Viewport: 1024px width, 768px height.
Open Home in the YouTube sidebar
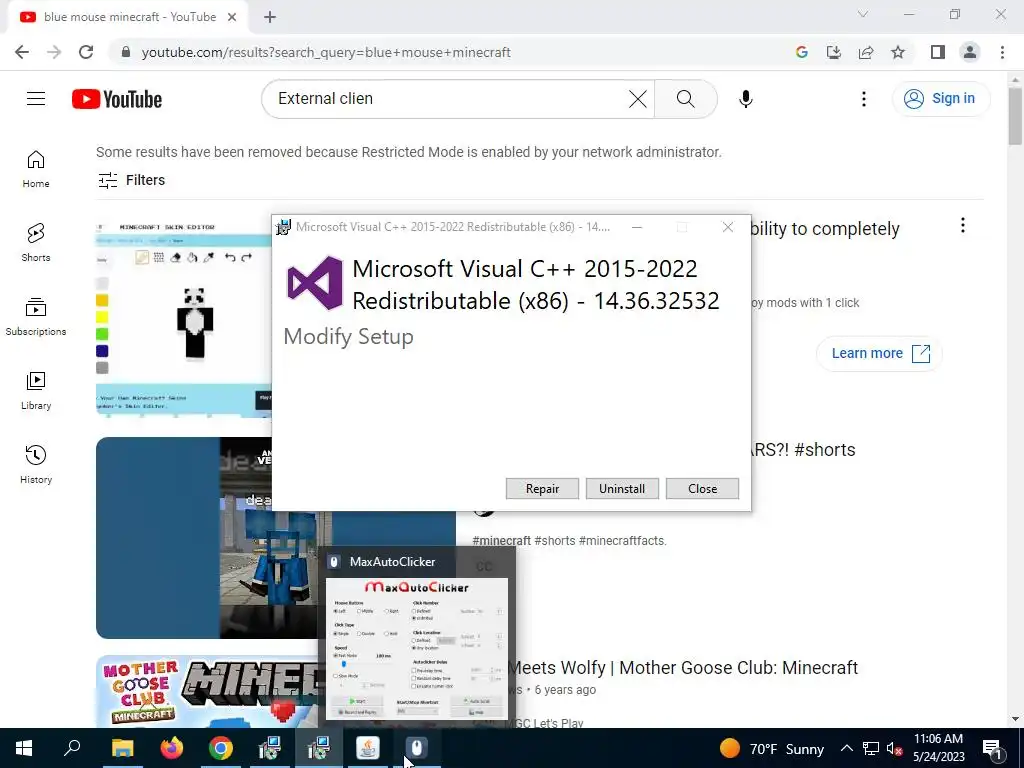tap(36, 169)
